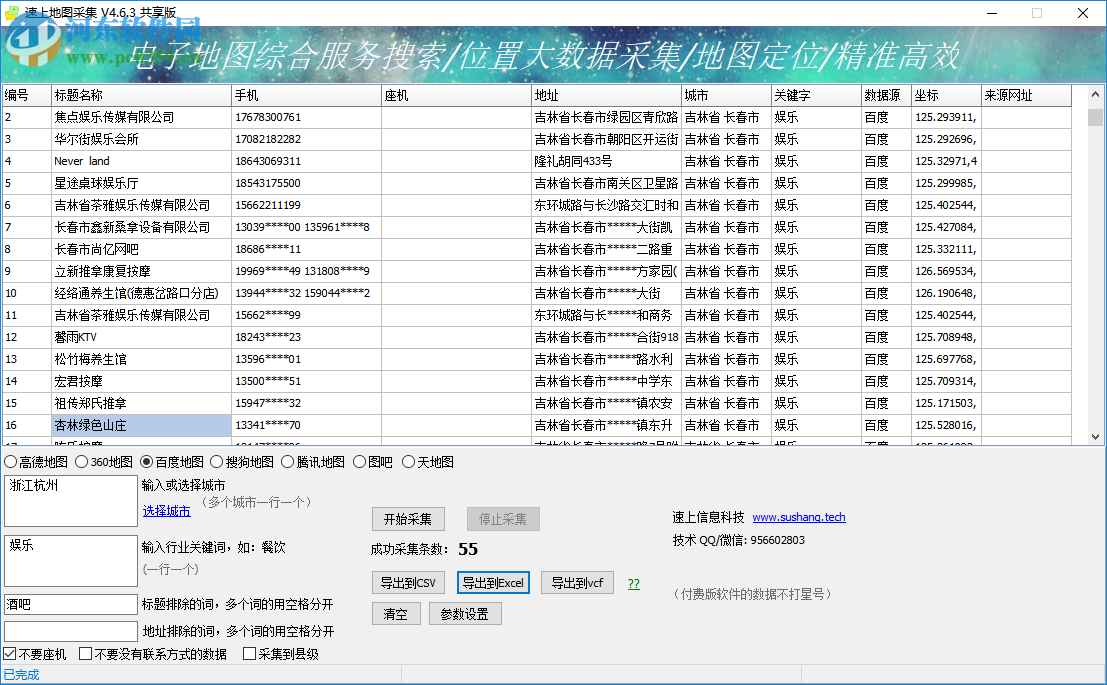The height and width of the screenshot is (685, 1107).
Task: Clear results with the 清空 button
Action: click(x=395, y=614)
